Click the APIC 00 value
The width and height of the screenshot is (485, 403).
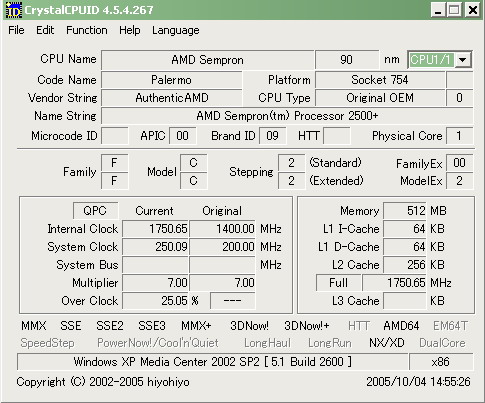point(182,136)
